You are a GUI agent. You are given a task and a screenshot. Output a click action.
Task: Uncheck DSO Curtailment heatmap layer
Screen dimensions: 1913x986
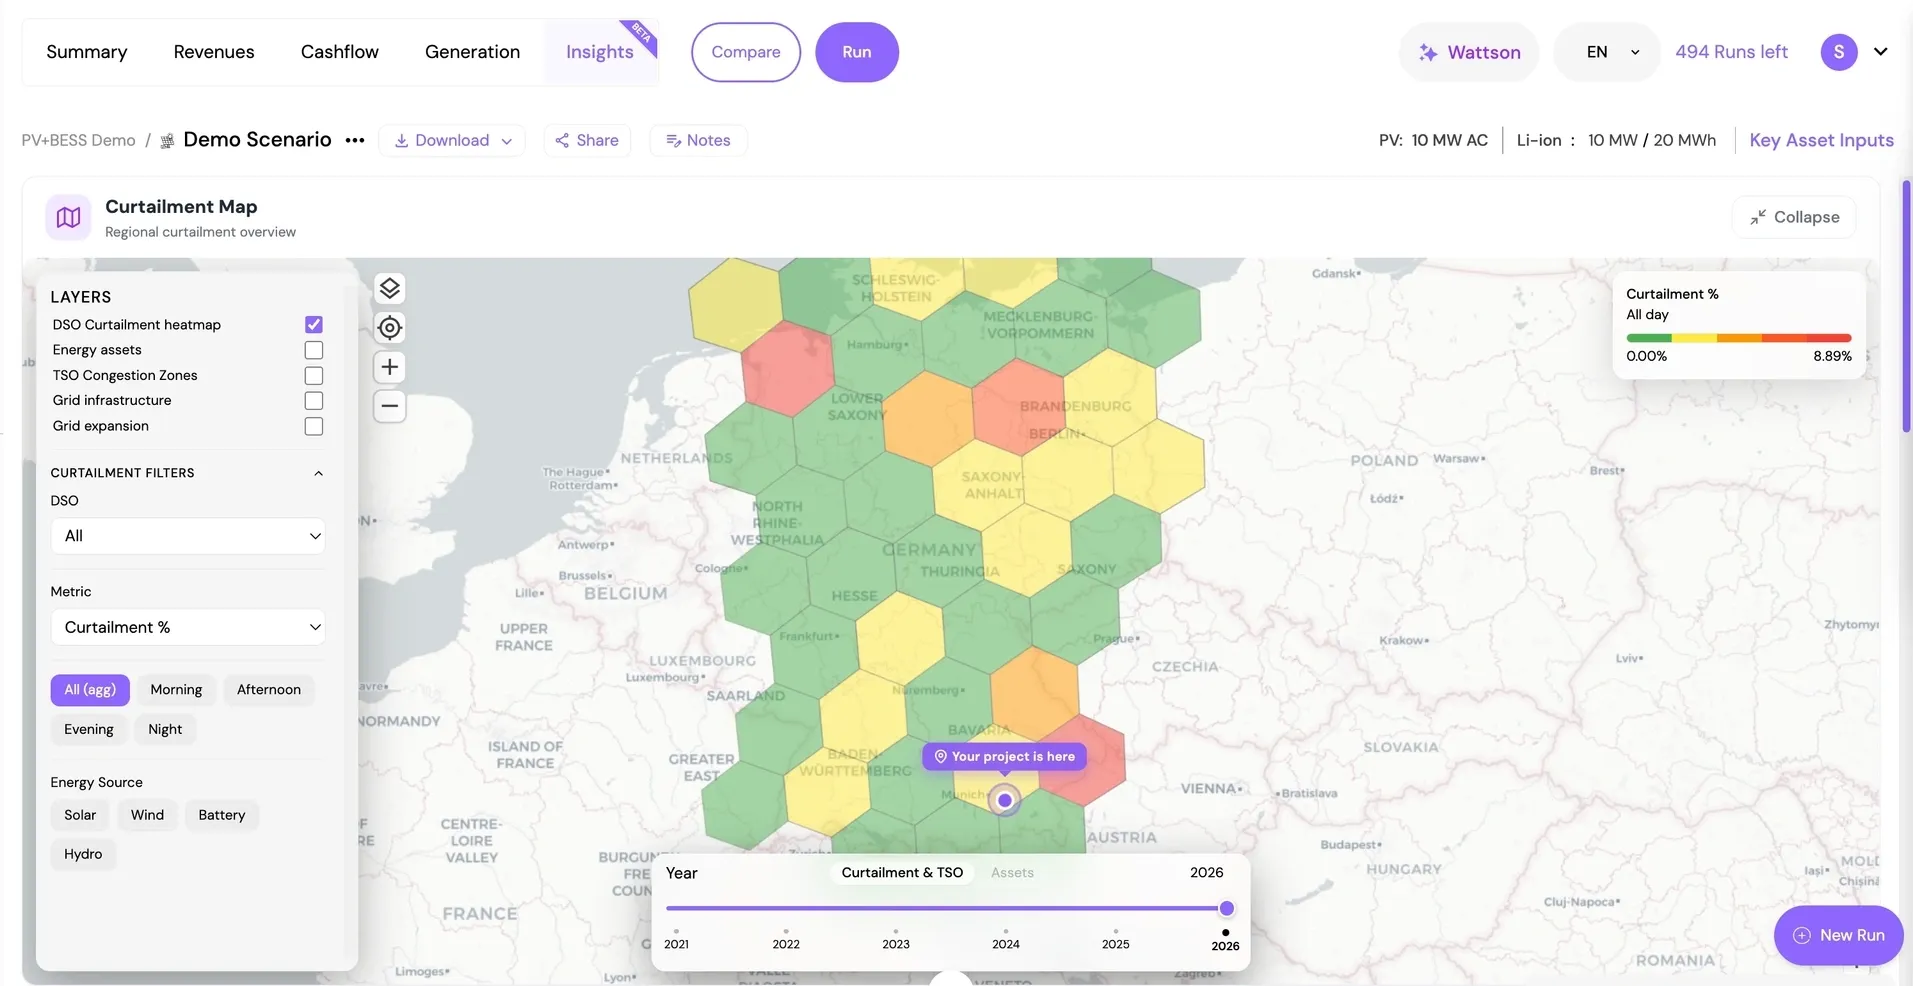(314, 324)
